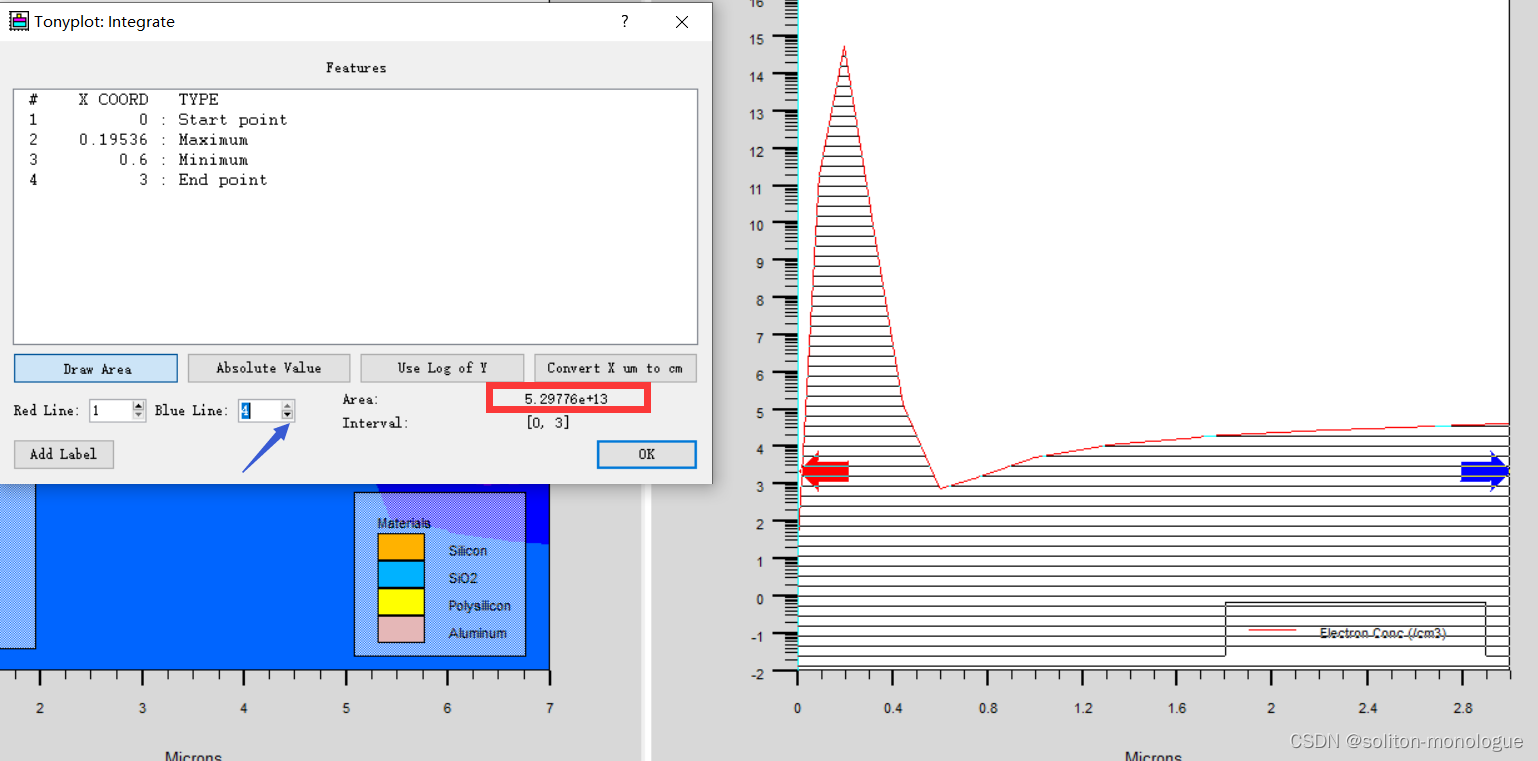This screenshot has height=761, width=1538.
Task: Click the Red Line spinner up arrow
Action: tap(138, 405)
